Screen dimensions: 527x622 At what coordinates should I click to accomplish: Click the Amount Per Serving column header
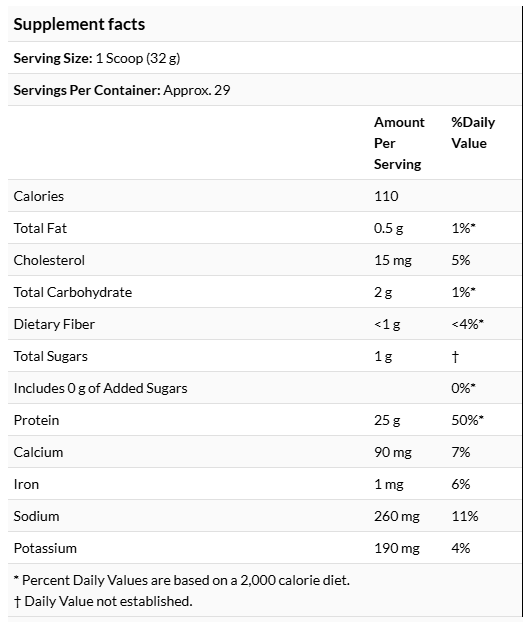pos(399,143)
